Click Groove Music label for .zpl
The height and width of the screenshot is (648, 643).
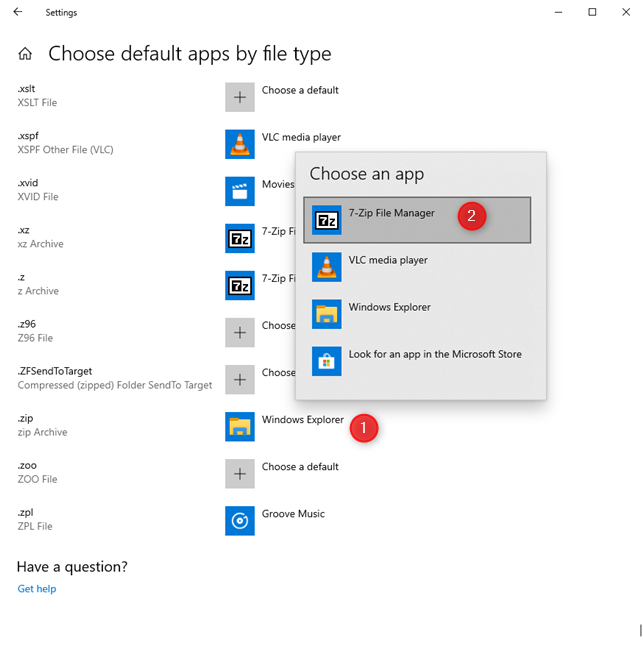(293, 514)
